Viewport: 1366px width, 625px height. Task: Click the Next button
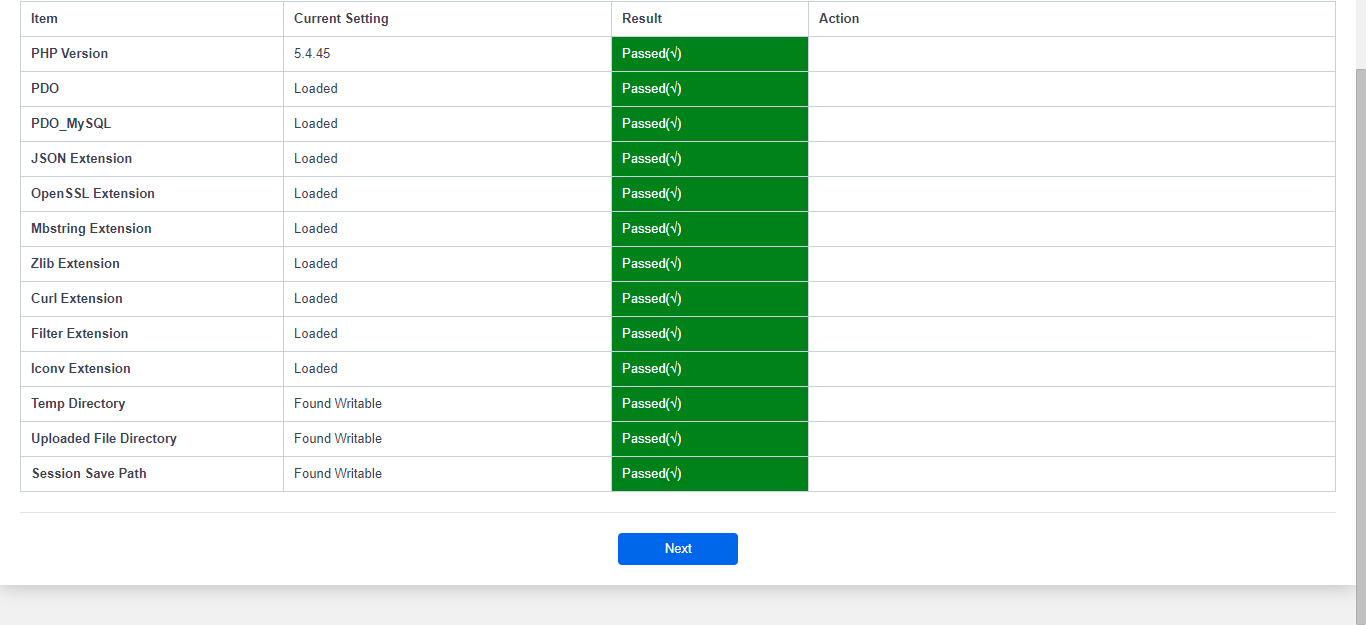click(677, 548)
